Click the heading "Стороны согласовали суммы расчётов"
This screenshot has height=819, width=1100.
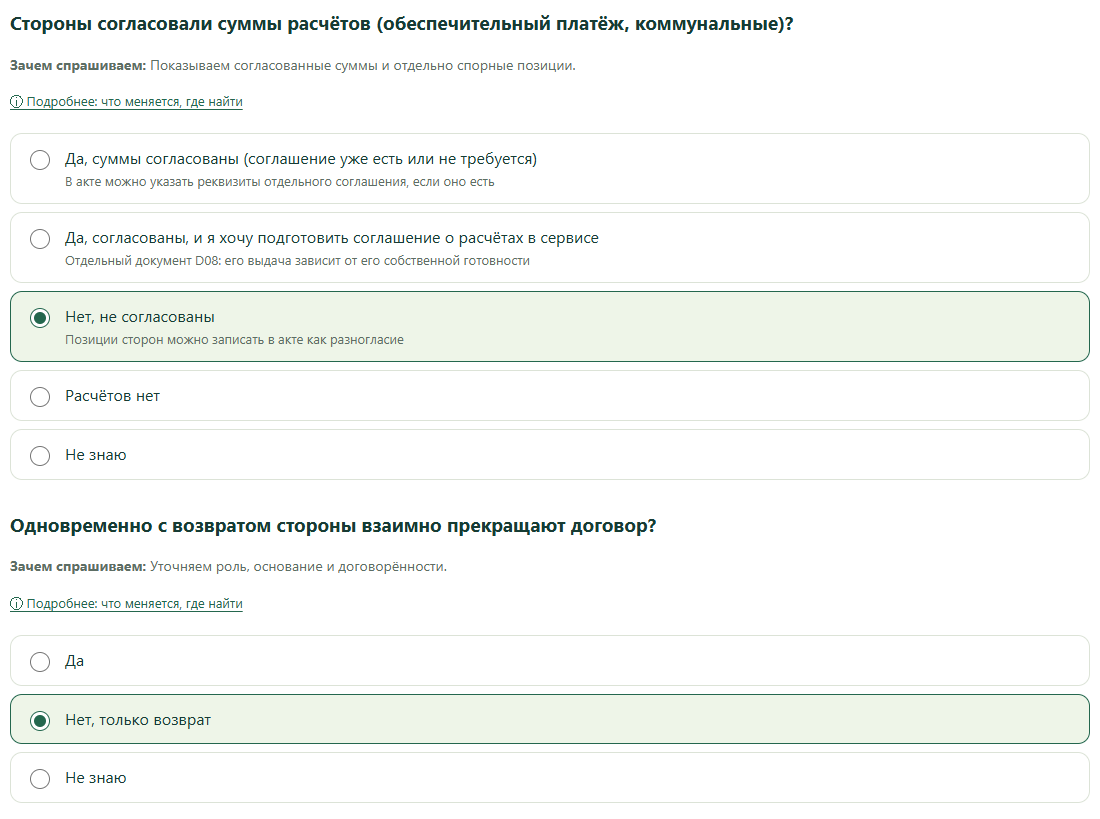tap(401, 24)
